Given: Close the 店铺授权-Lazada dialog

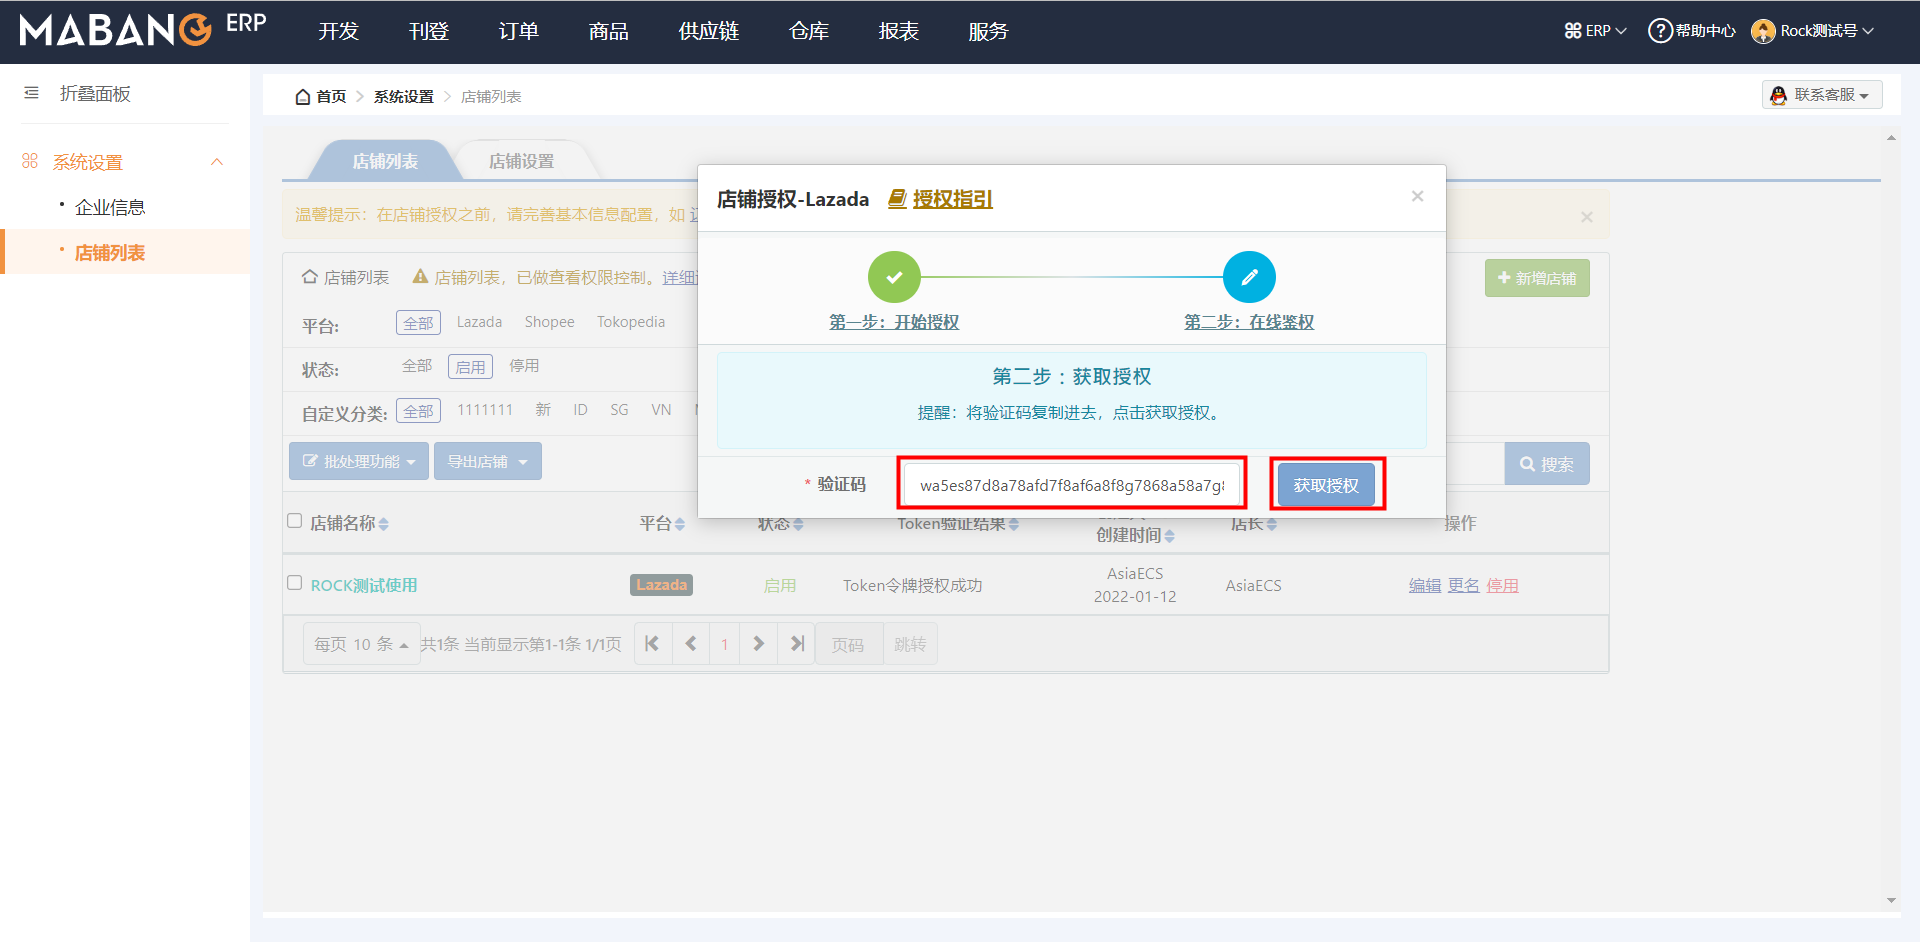Looking at the screenshot, I should coord(1417,196).
